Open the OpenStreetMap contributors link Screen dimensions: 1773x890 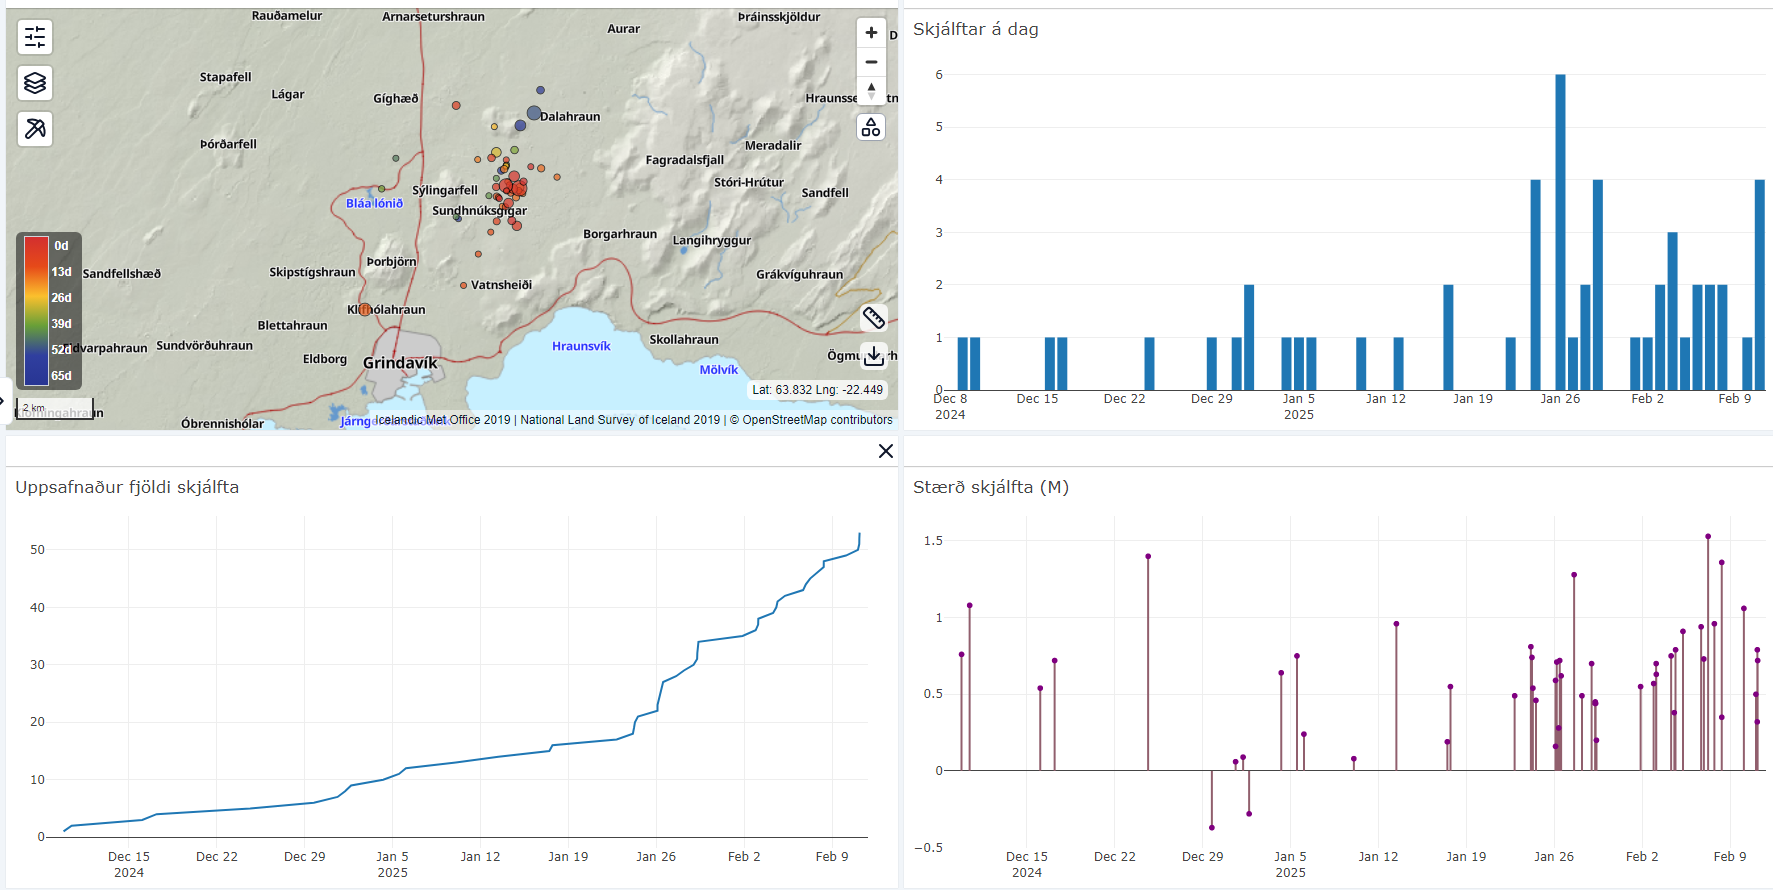817,420
